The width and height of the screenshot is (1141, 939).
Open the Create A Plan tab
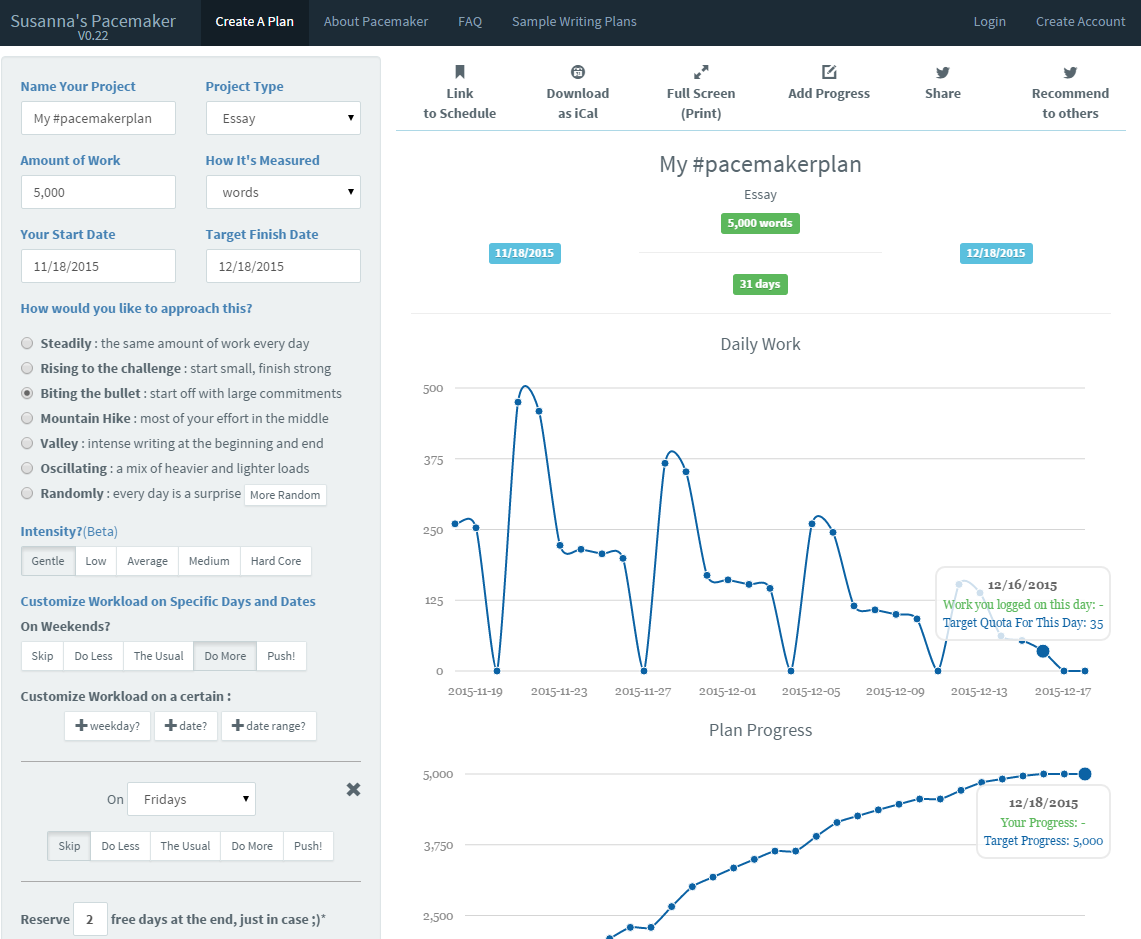point(255,22)
